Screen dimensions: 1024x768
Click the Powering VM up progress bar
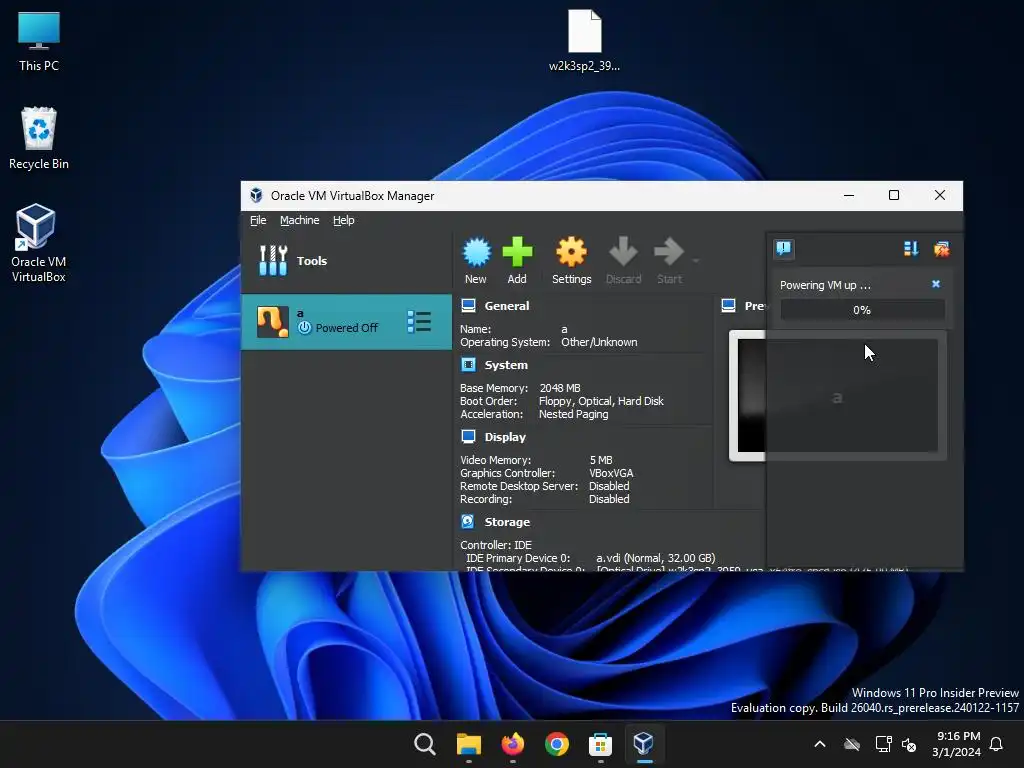(x=862, y=310)
